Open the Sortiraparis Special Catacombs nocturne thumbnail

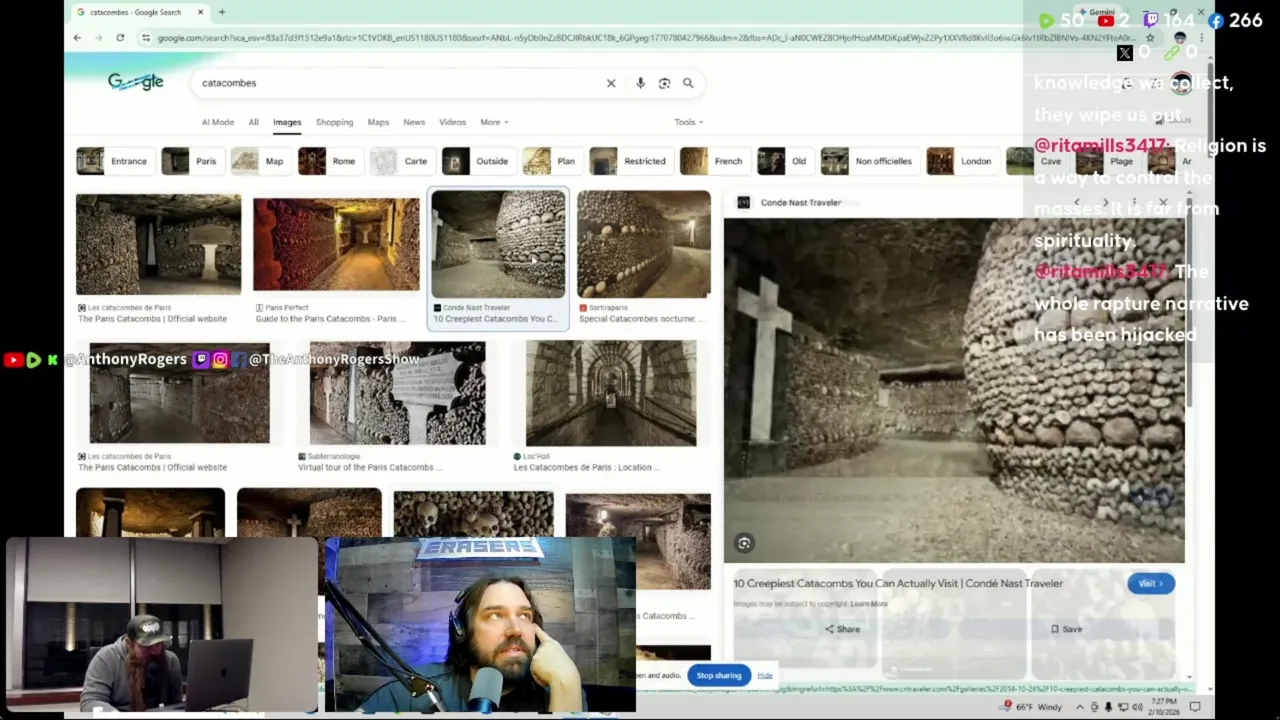[644, 244]
